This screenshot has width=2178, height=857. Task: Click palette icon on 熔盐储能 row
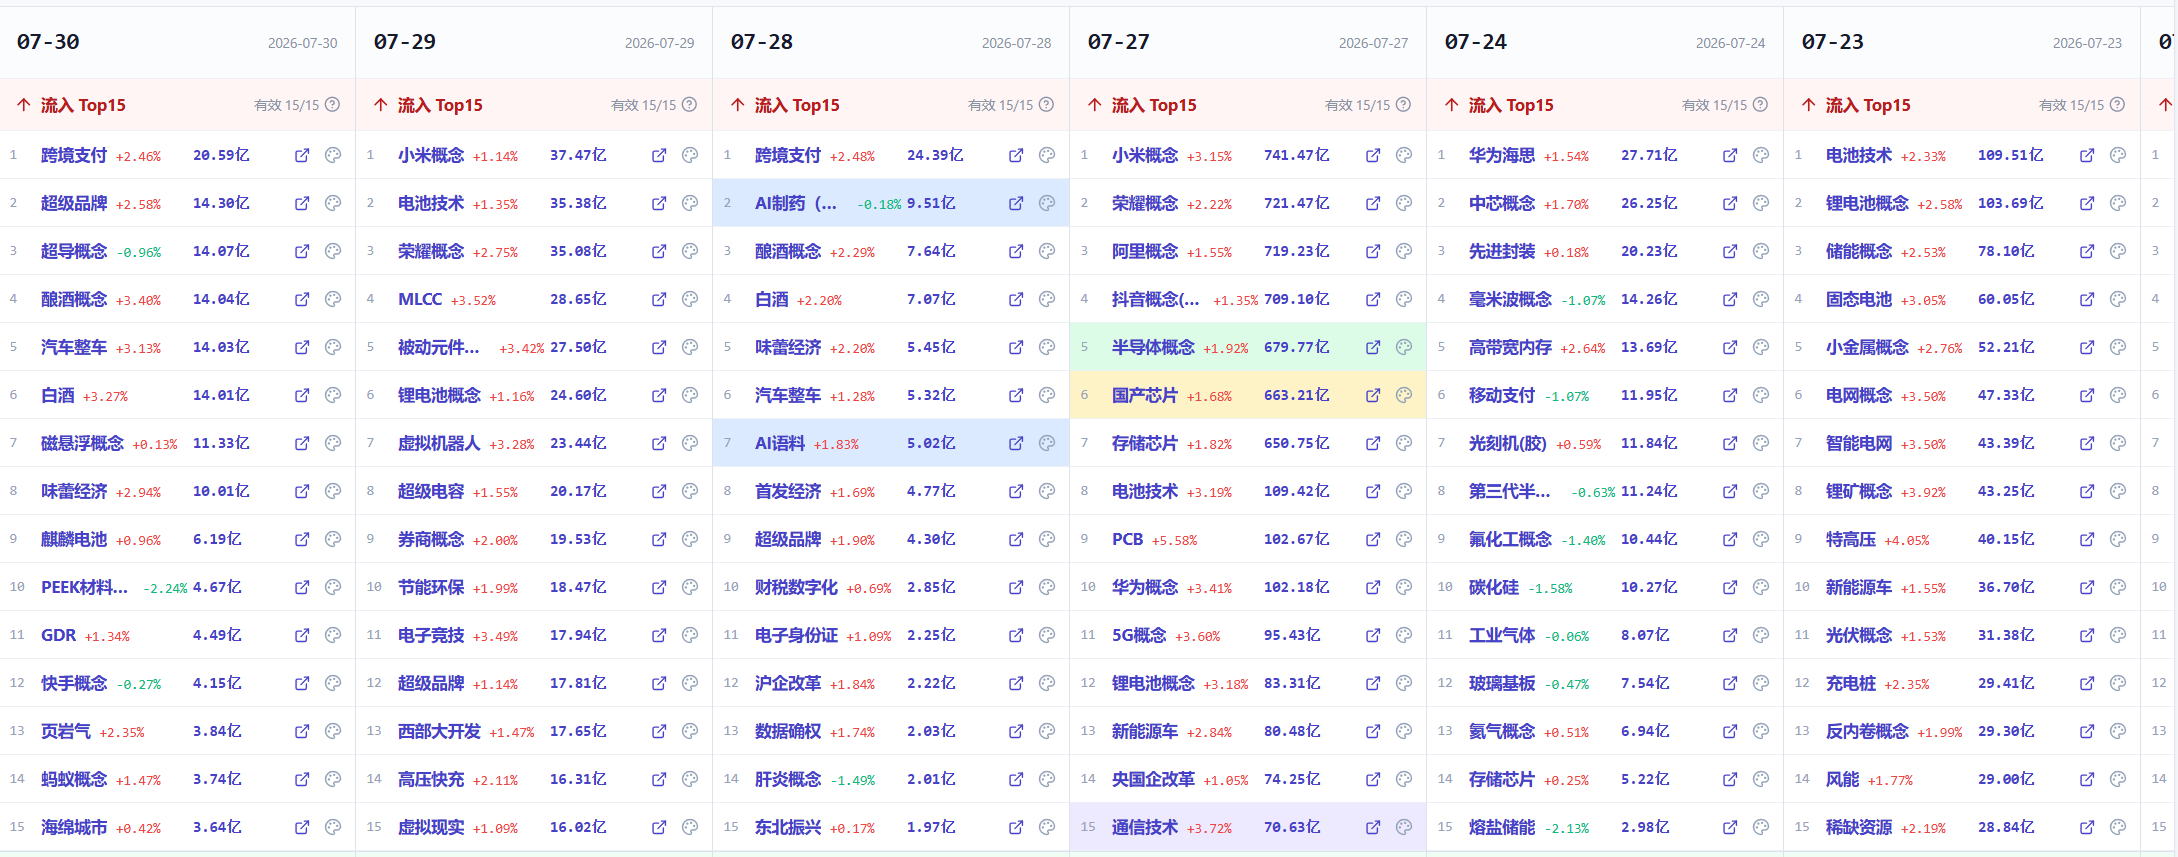(x=1761, y=827)
